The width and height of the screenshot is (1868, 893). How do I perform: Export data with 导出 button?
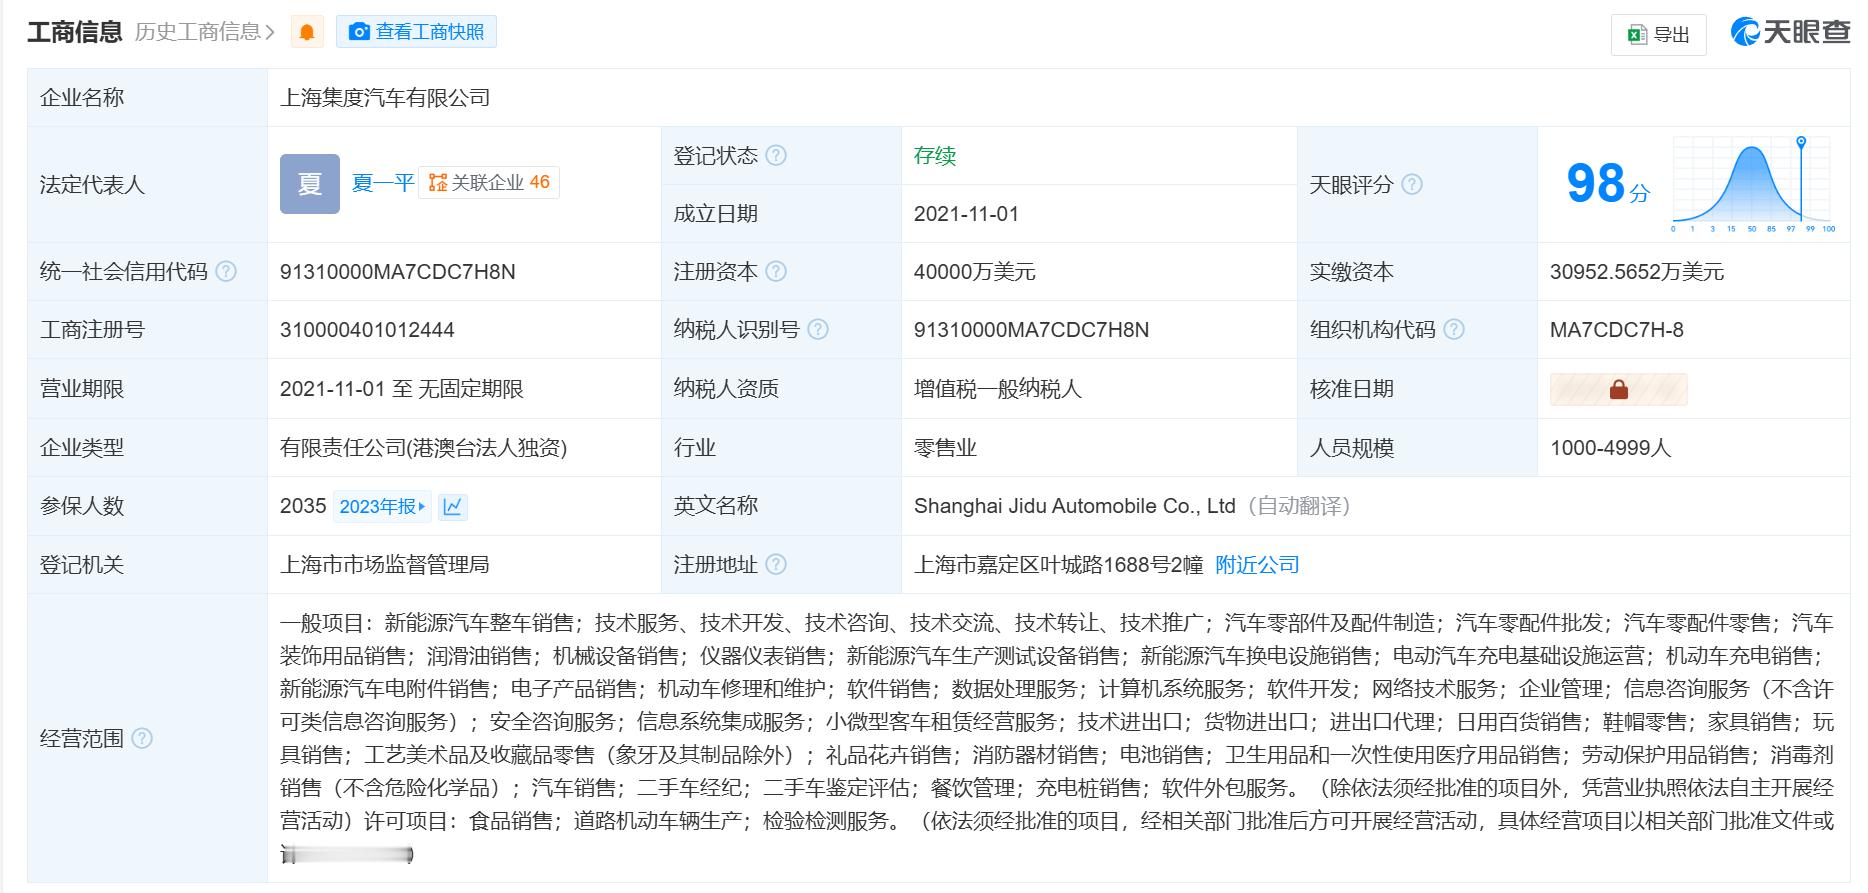(x=1658, y=35)
